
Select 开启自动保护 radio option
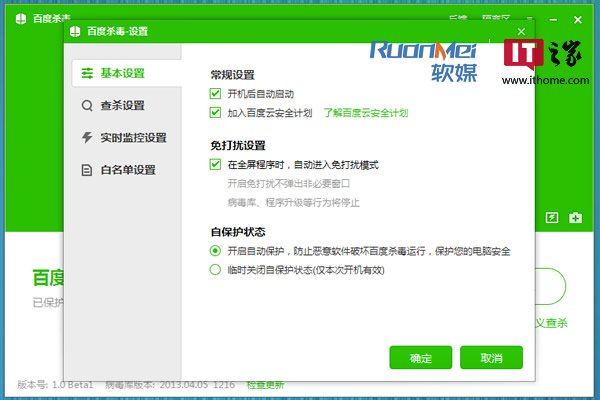pos(215,250)
